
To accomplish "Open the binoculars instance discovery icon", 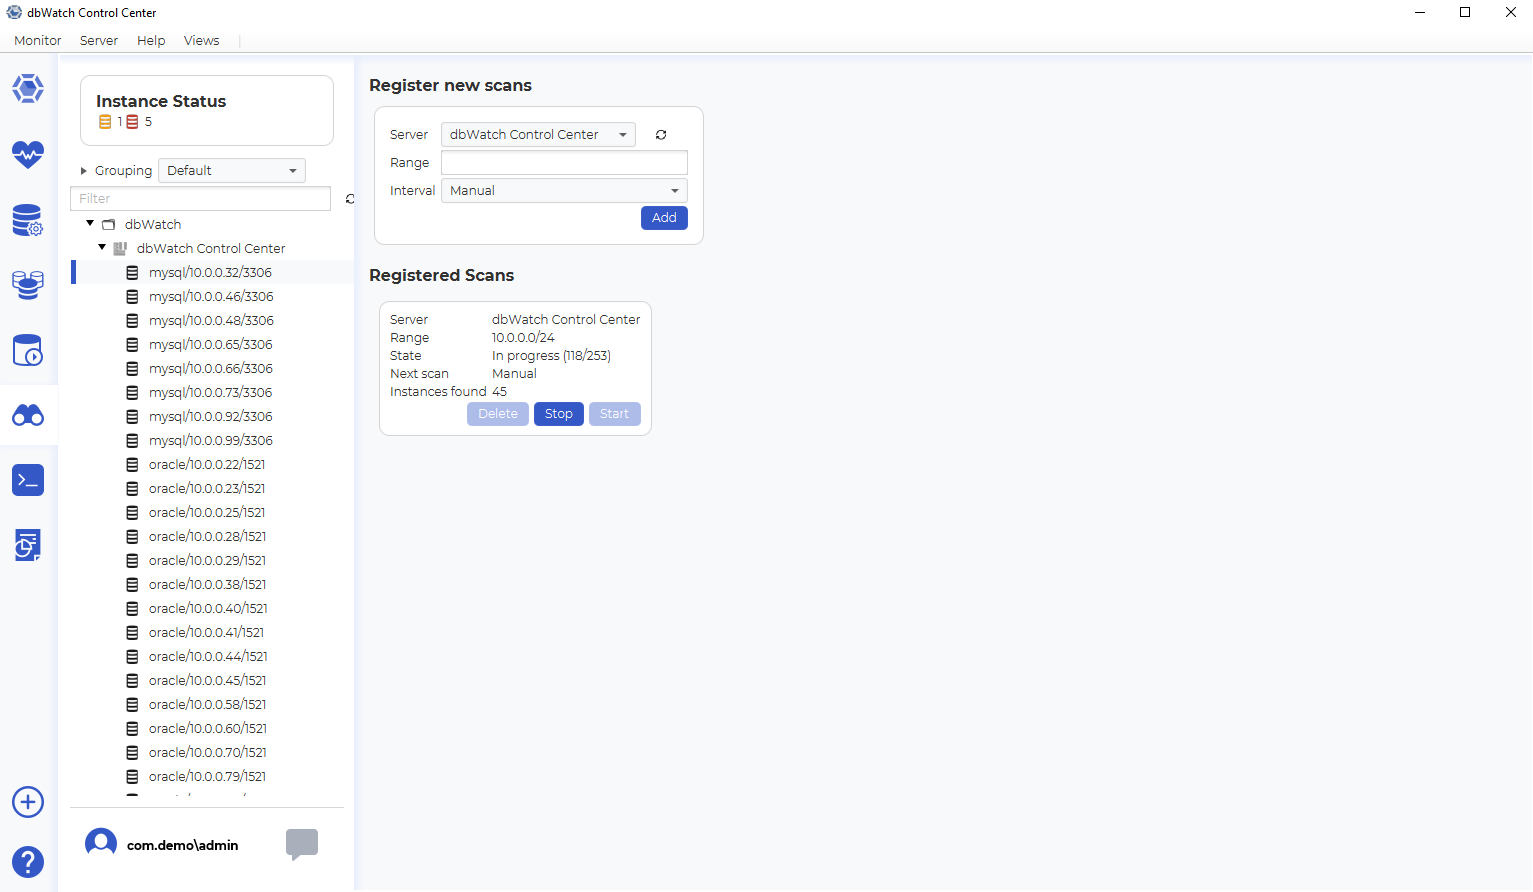I will click(28, 416).
